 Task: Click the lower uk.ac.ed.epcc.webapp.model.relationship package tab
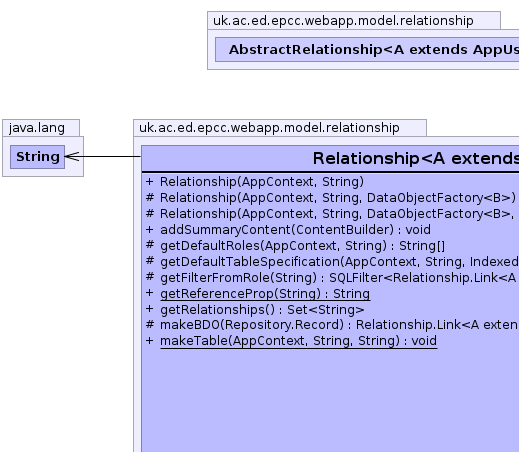[x=280, y=128]
